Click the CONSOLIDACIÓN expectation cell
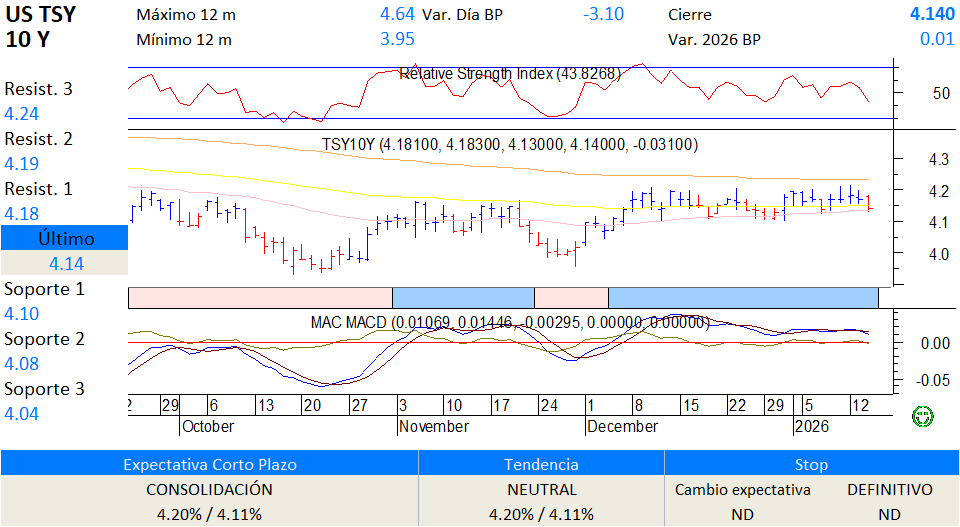 tap(209, 490)
